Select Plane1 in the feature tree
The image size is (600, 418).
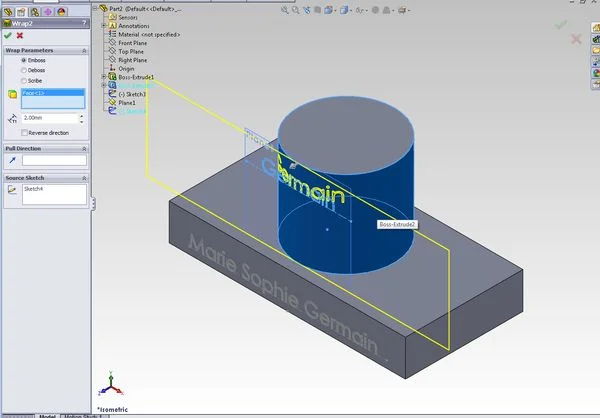(127, 103)
